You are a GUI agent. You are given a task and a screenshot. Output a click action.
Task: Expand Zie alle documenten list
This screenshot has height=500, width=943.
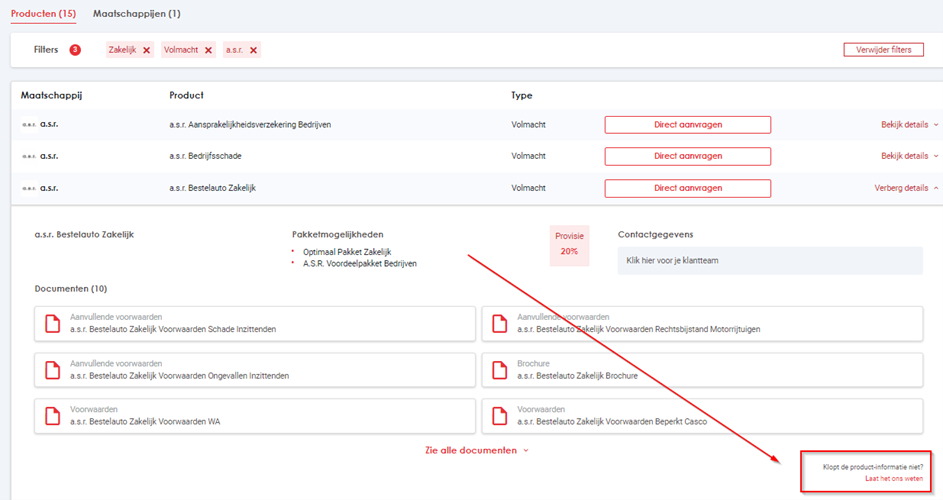tap(476, 451)
